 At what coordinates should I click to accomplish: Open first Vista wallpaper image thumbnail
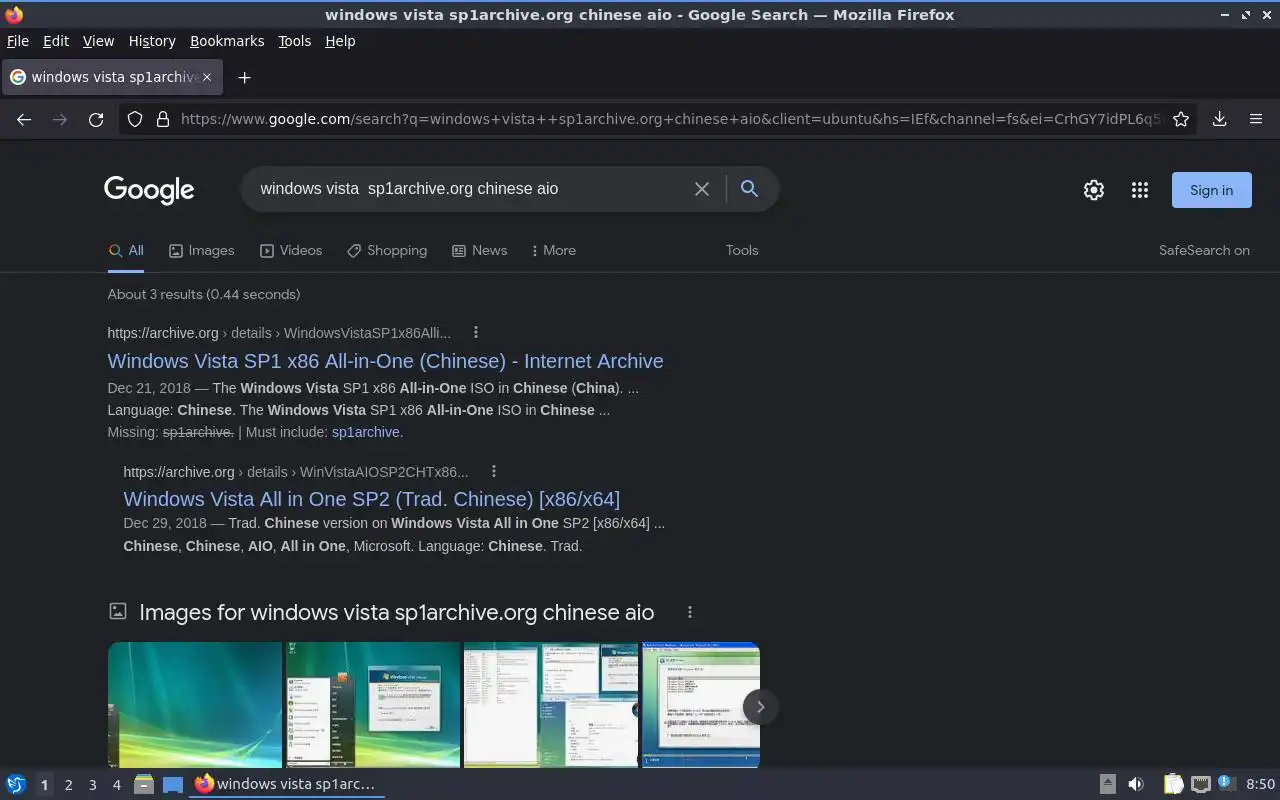tap(195, 705)
